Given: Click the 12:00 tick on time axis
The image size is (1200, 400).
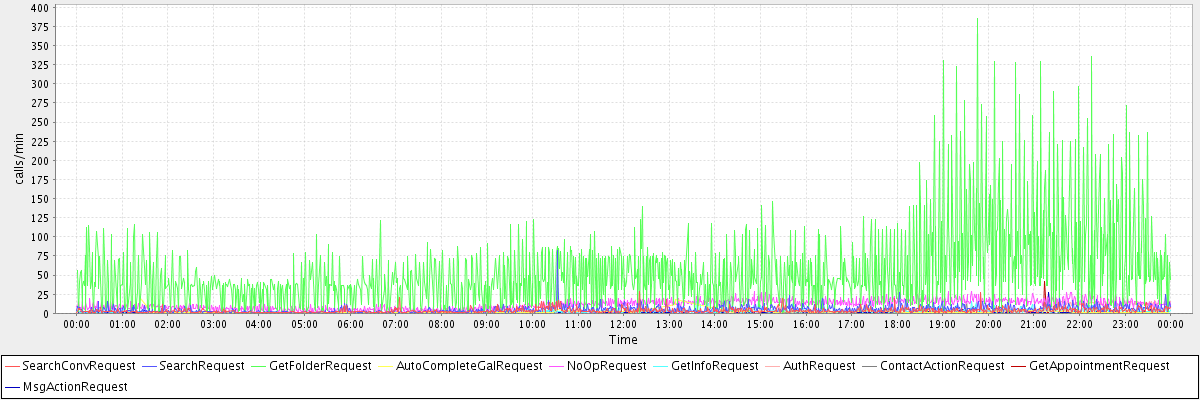Looking at the screenshot, I should (x=623, y=324).
